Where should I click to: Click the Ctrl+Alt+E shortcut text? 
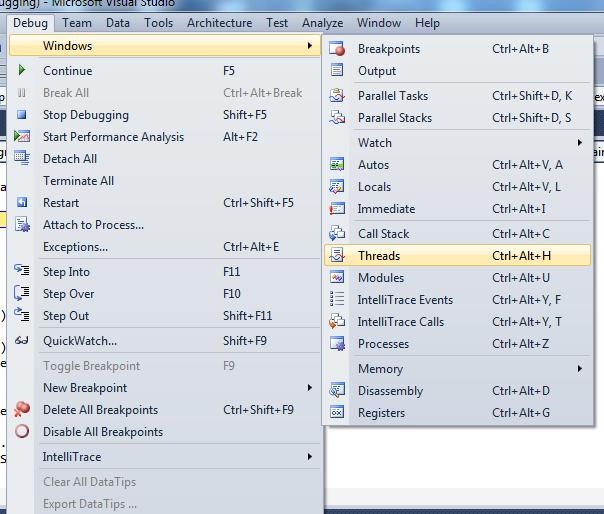point(251,247)
